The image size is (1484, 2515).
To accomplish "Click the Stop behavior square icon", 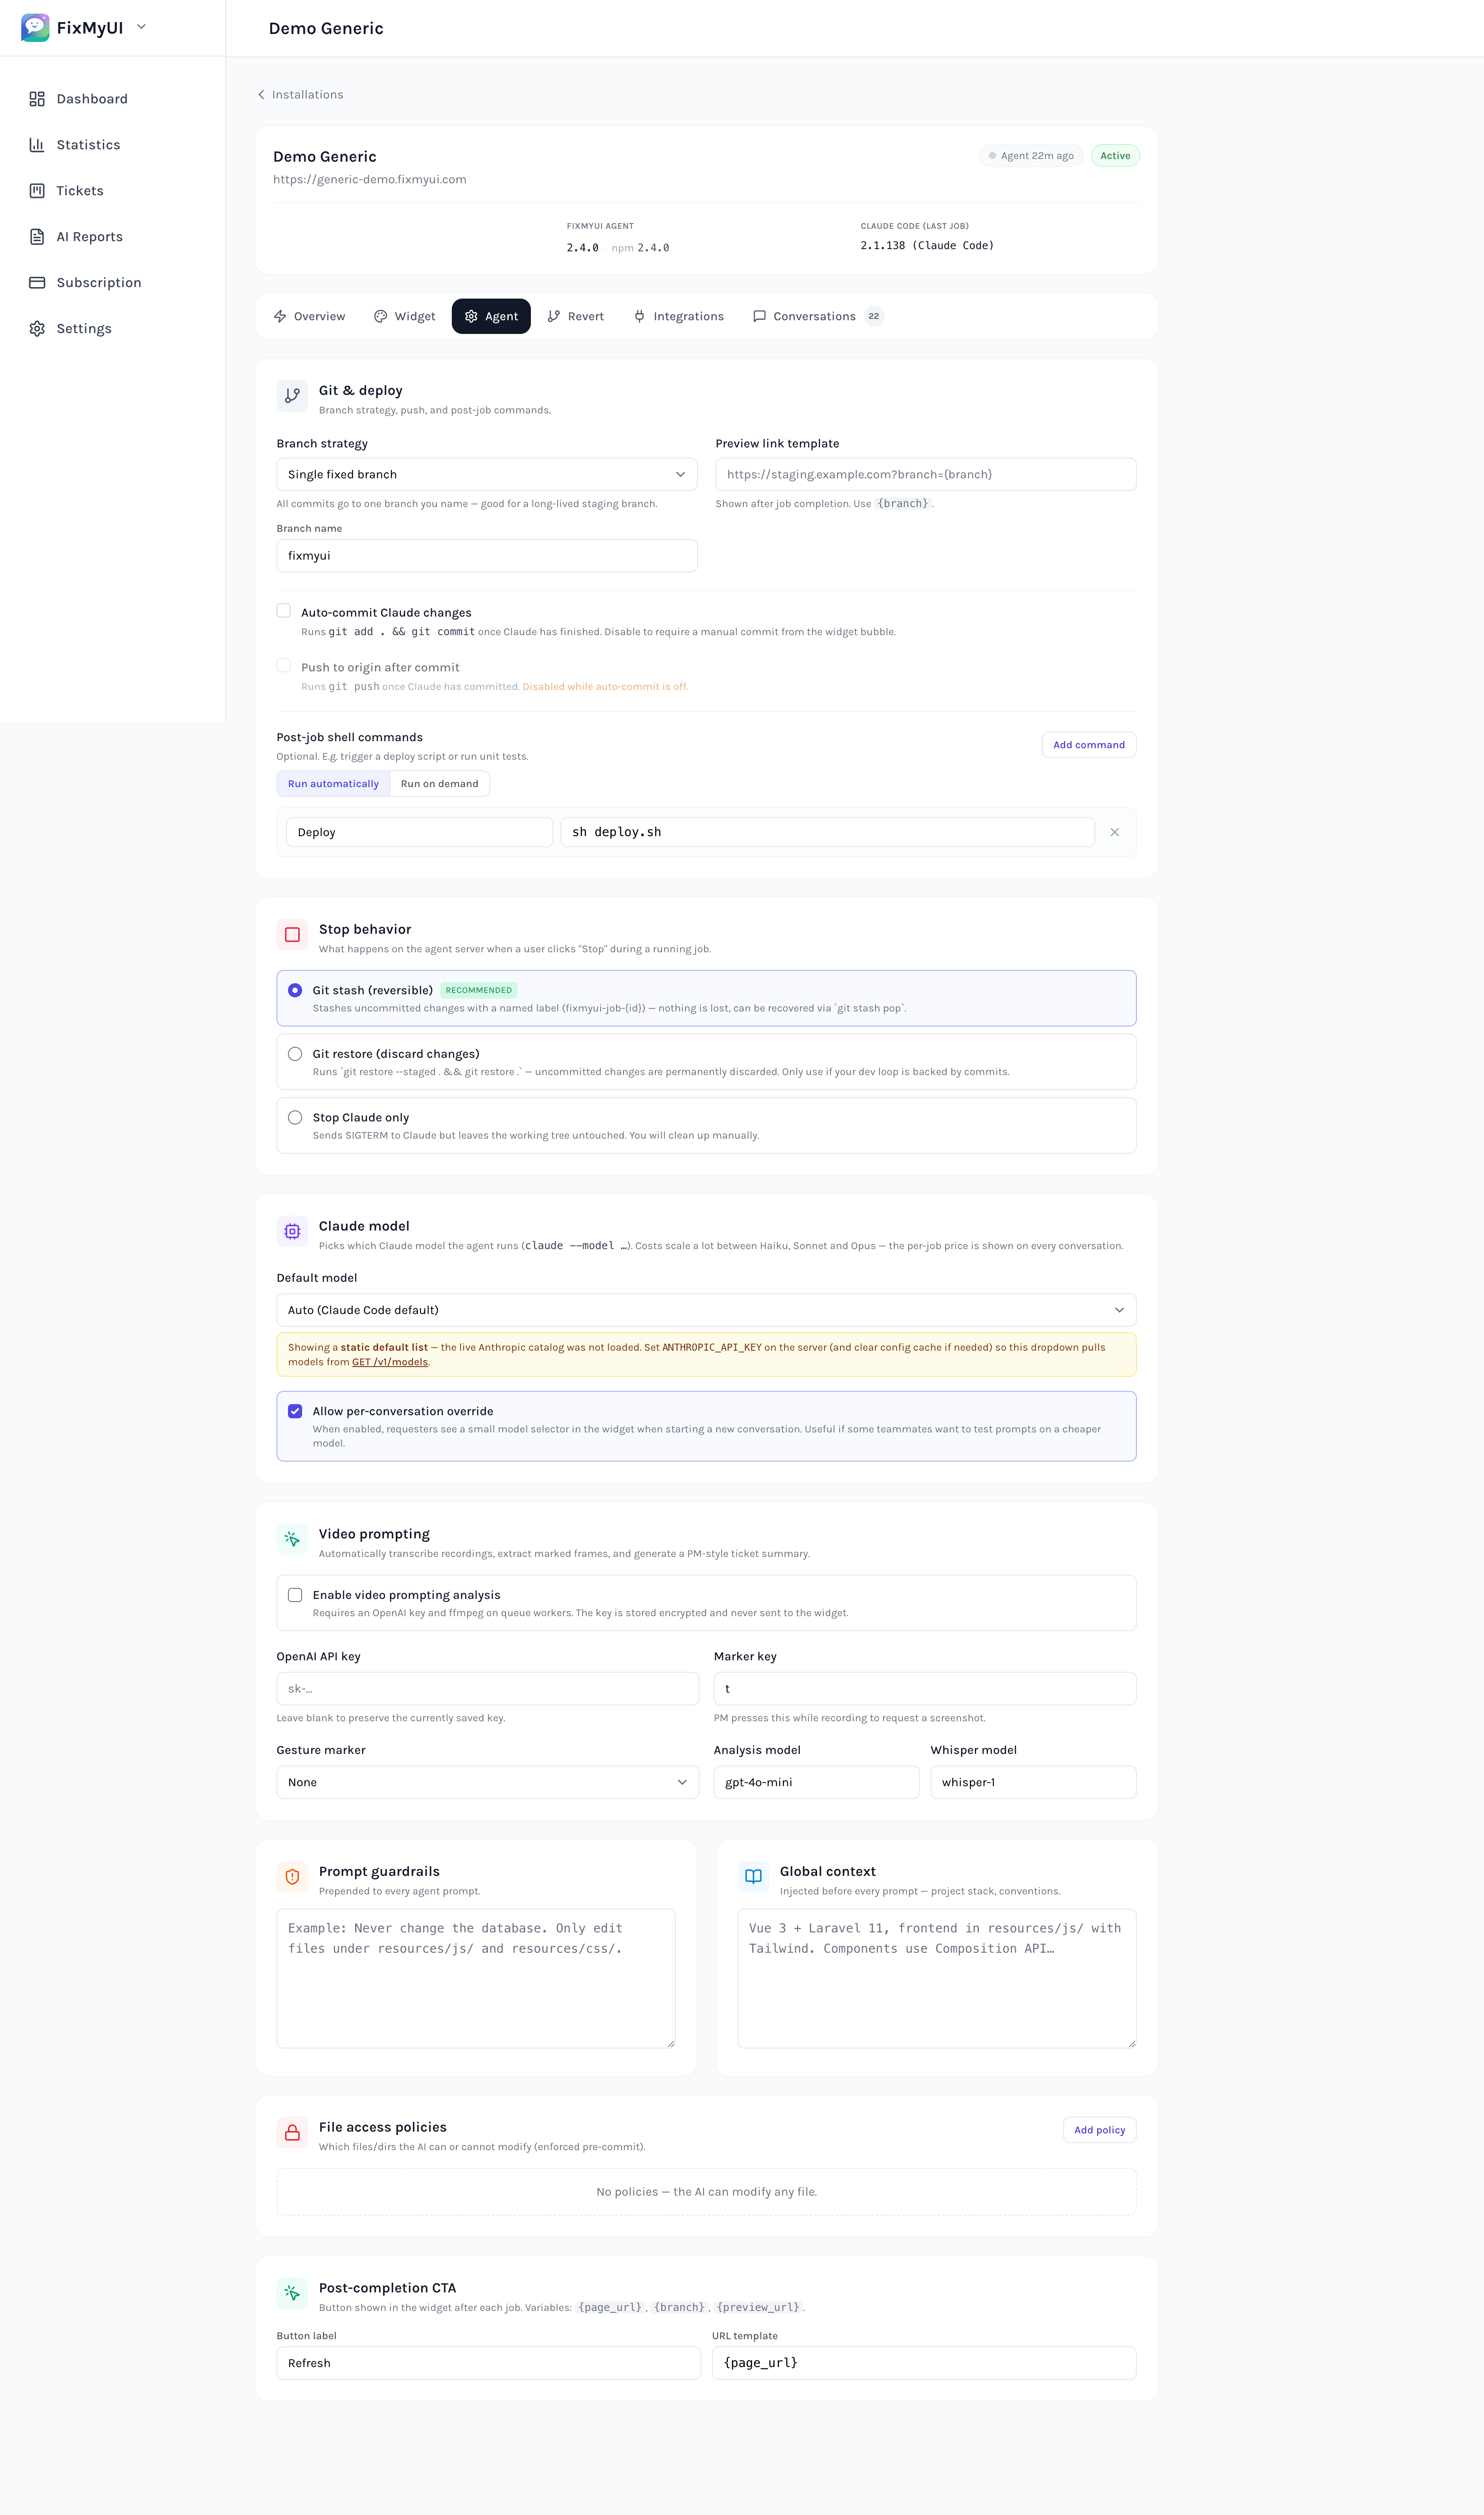I will (292, 935).
